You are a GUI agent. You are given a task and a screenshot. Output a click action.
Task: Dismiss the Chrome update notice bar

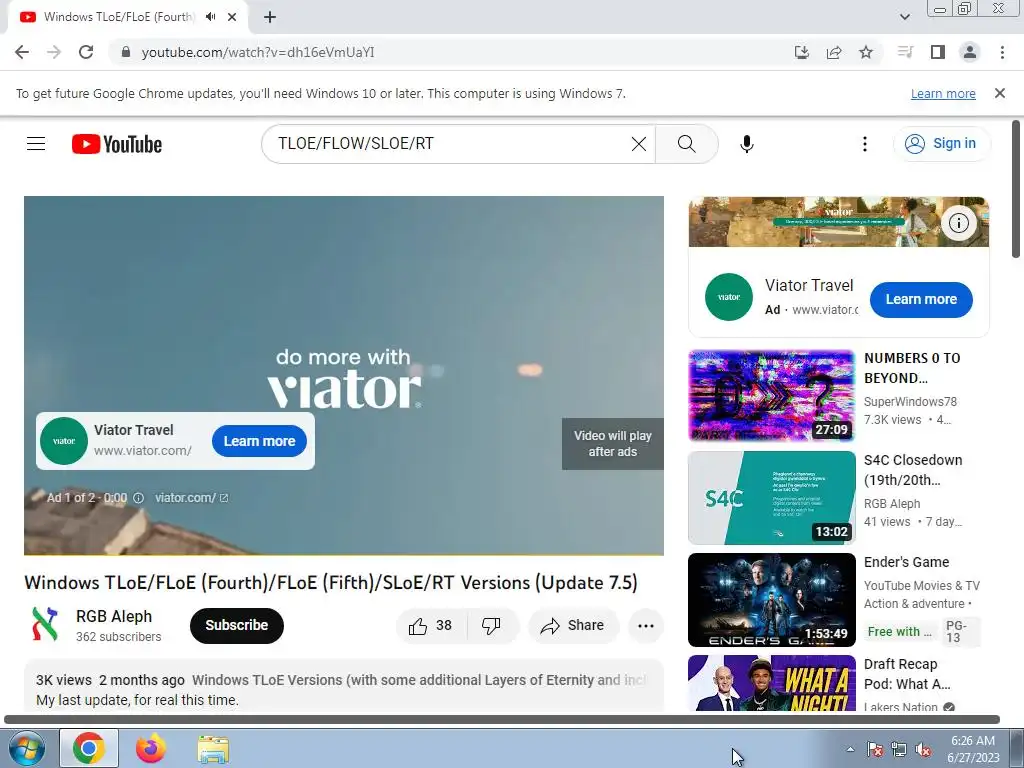pos(1000,93)
